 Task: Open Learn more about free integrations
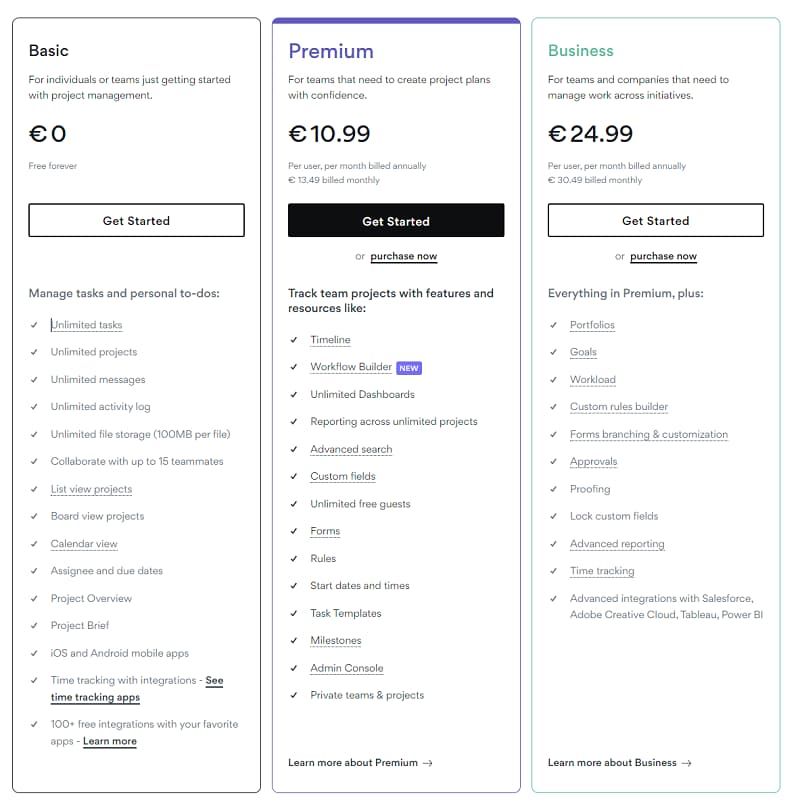pyautogui.click(x=110, y=741)
